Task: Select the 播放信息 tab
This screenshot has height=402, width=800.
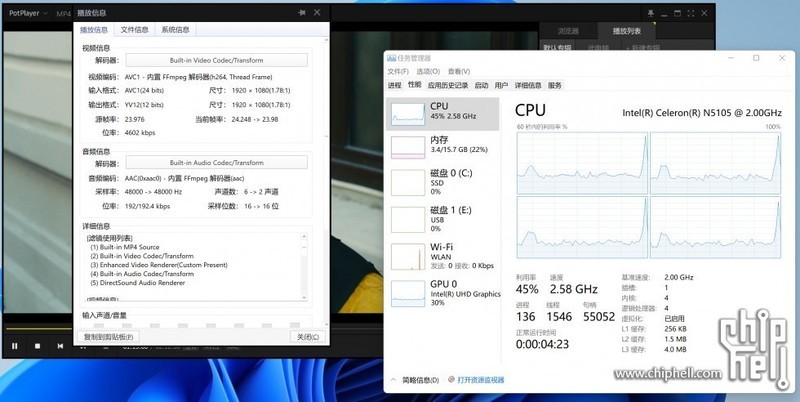Action: click(x=94, y=30)
